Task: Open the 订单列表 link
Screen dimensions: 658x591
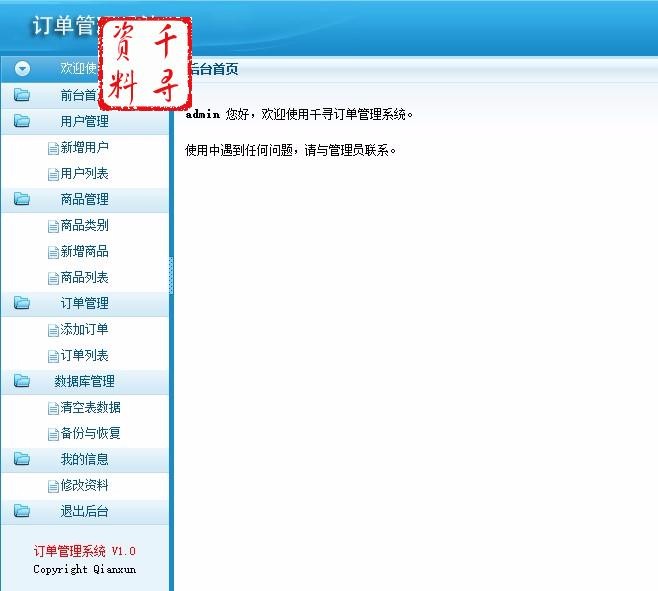Action: 84,355
